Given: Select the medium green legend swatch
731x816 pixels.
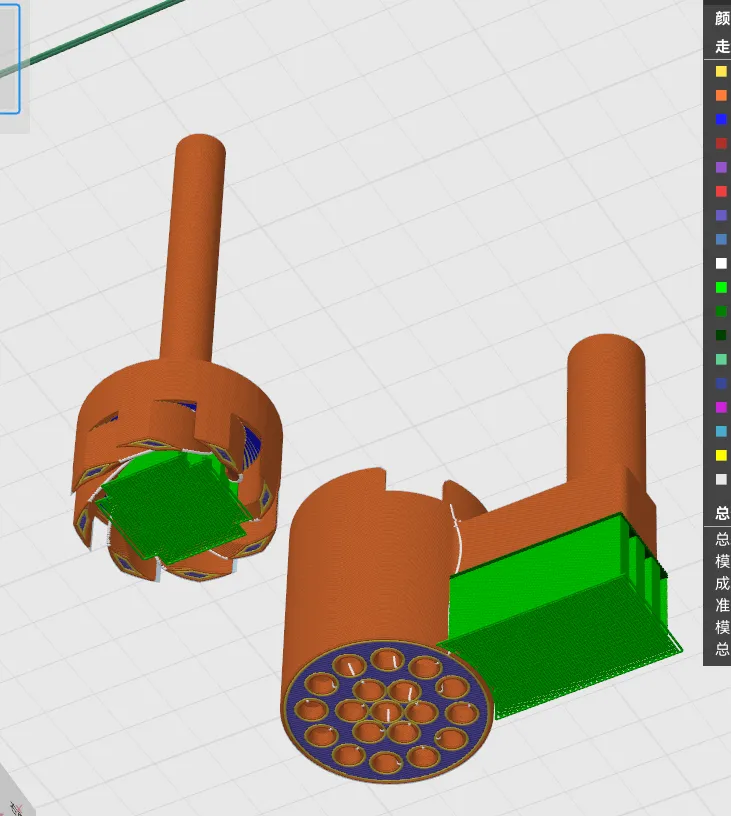Looking at the screenshot, I should click(x=721, y=311).
